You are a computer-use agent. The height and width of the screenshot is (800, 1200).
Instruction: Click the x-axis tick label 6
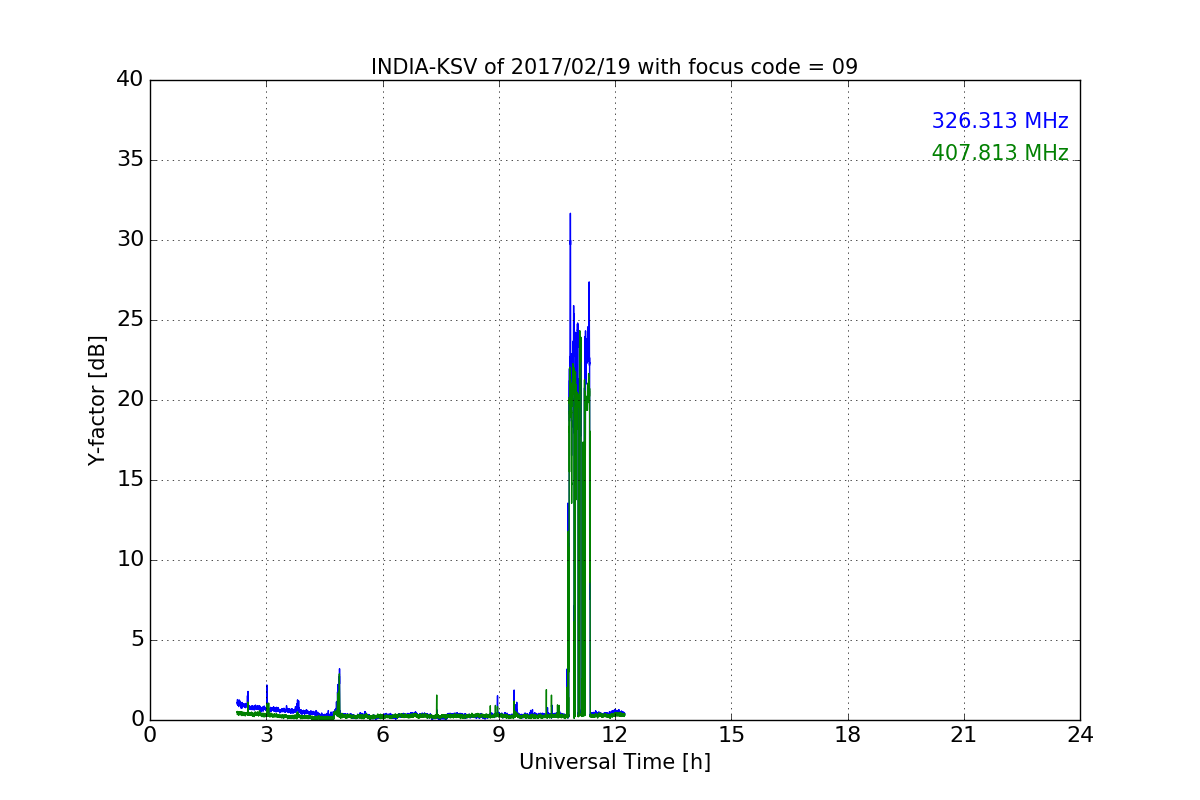click(x=382, y=735)
